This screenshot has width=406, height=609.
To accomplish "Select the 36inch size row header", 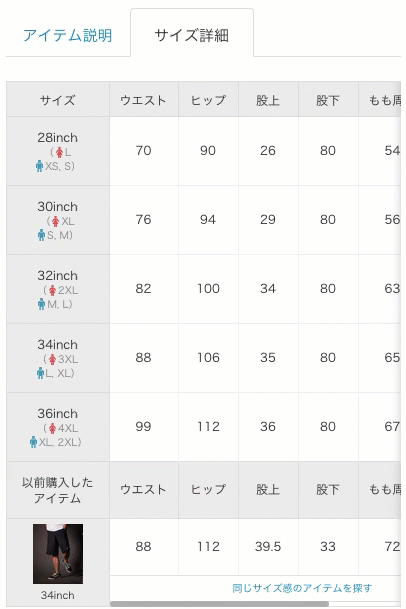I will tap(58, 427).
